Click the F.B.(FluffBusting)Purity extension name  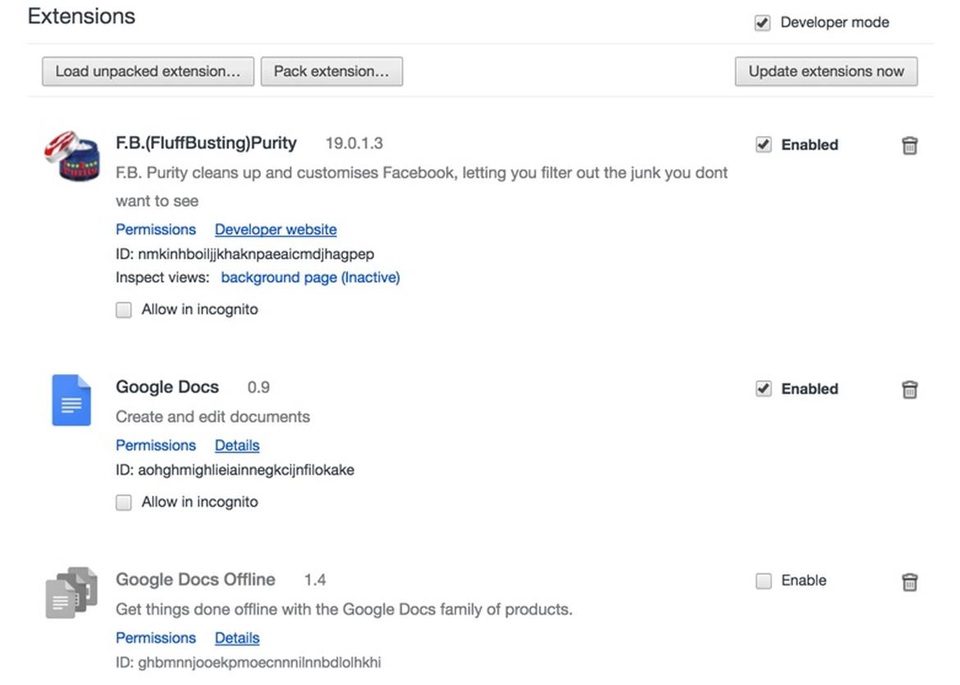[206, 143]
